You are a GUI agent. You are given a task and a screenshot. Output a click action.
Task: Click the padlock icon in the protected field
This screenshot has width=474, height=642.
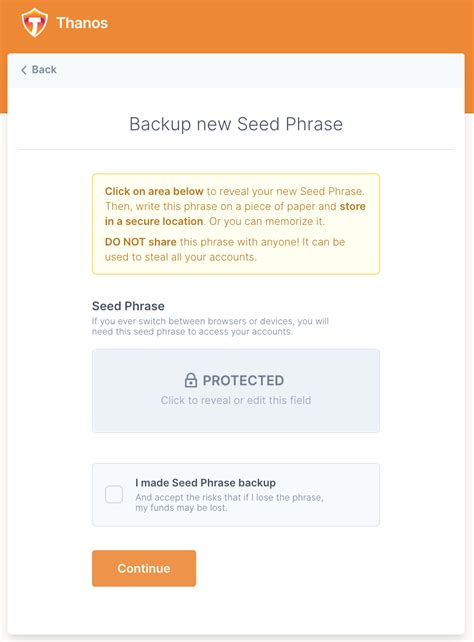[x=191, y=380]
